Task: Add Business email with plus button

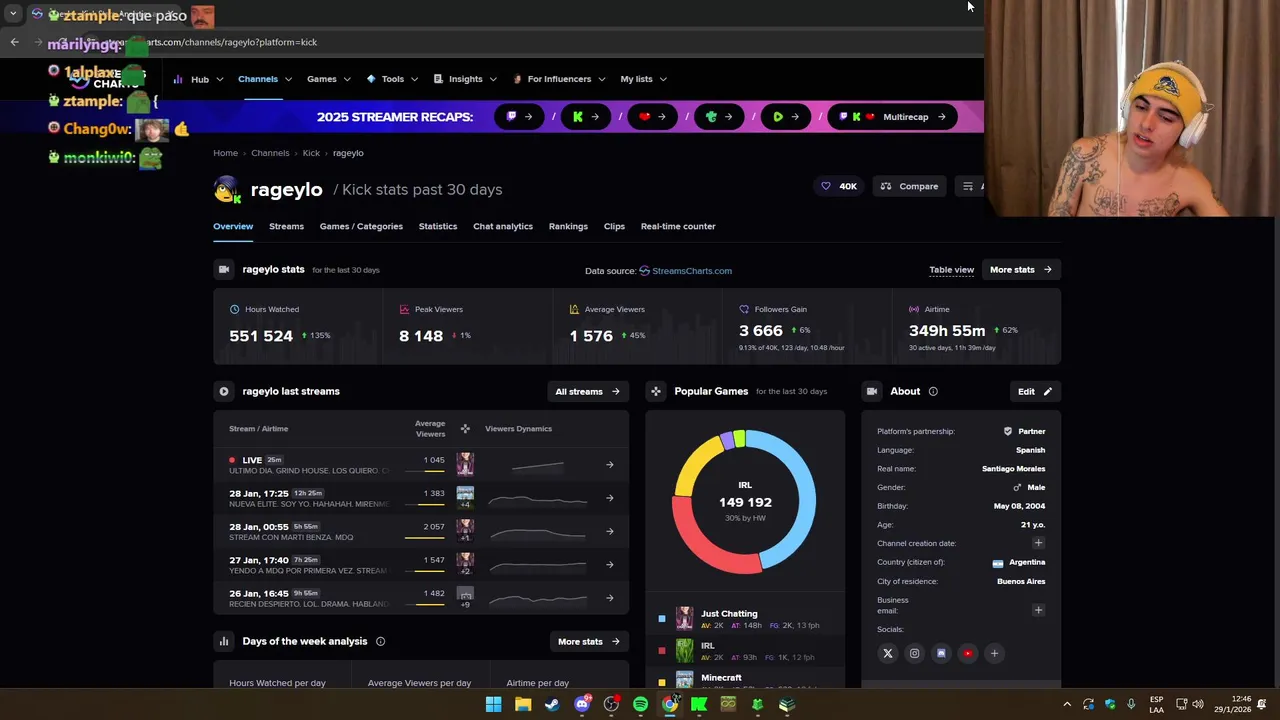Action: pyautogui.click(x=1038, y=610)
